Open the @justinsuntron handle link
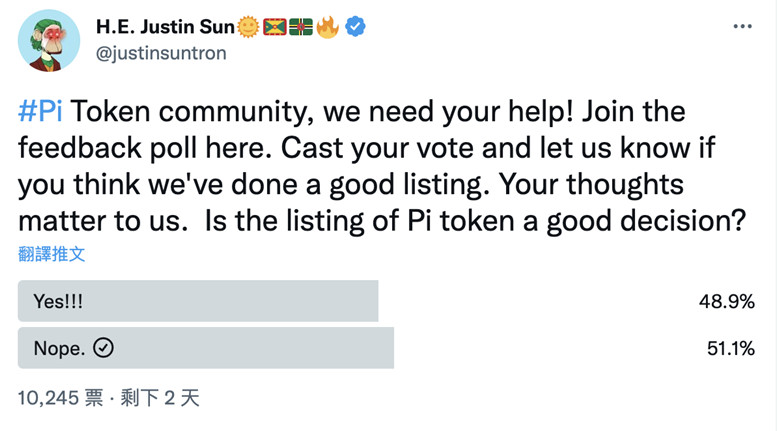The height and width of the screenshot is (431, 780). pyautogui.click(x=160, y=53)
